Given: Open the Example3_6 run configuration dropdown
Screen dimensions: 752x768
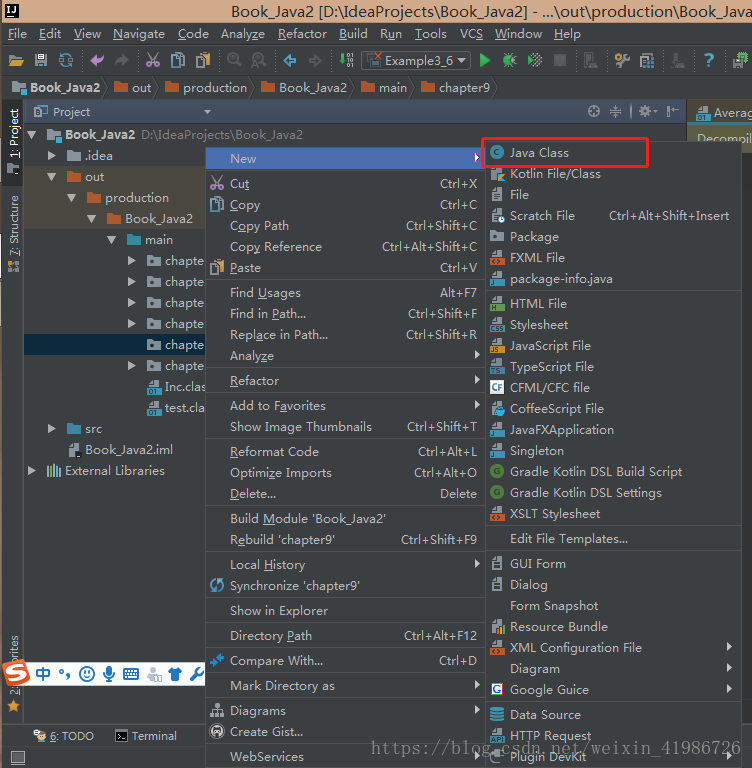Looking at the screenshot, I should coord(416,60).
